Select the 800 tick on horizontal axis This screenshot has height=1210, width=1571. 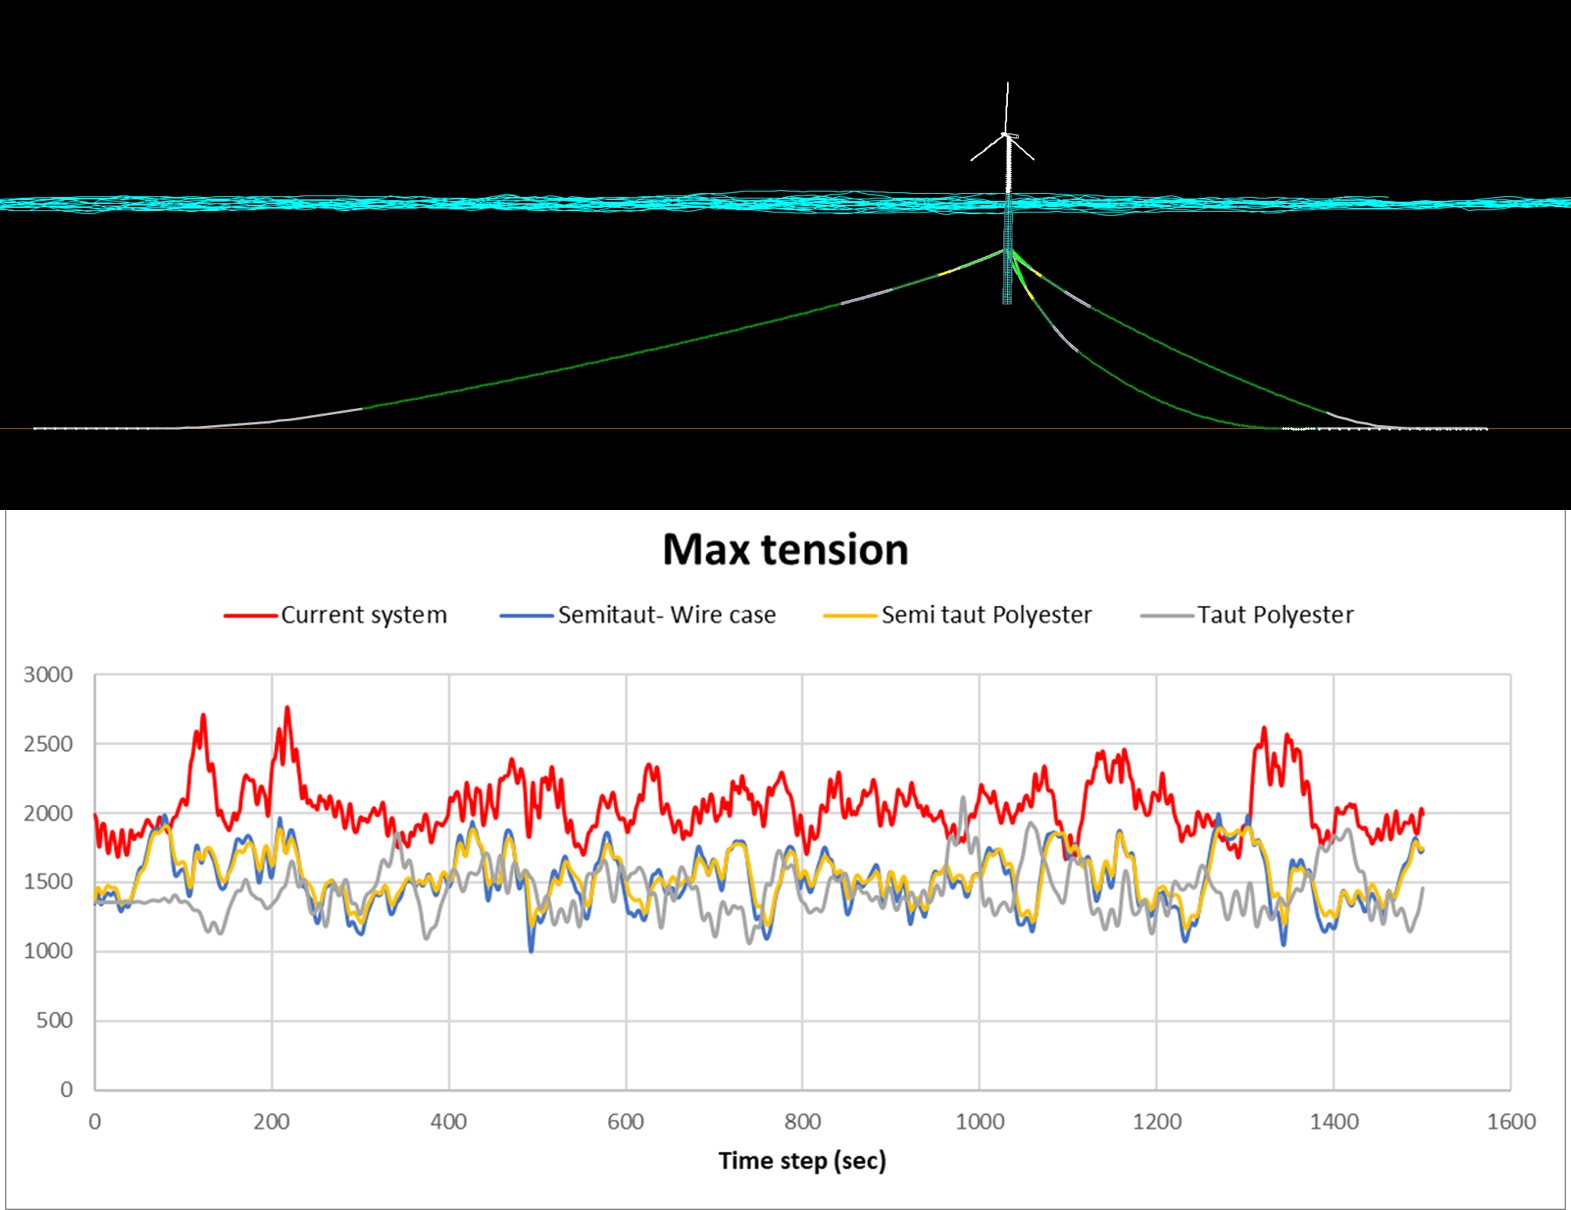(802, 1122)
